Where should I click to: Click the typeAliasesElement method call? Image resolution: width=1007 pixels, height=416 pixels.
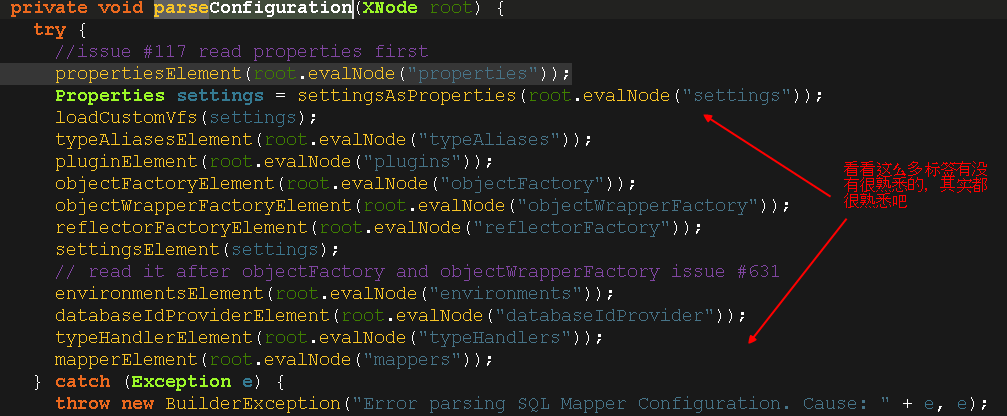pyautogui.click(x=155, y=140)
